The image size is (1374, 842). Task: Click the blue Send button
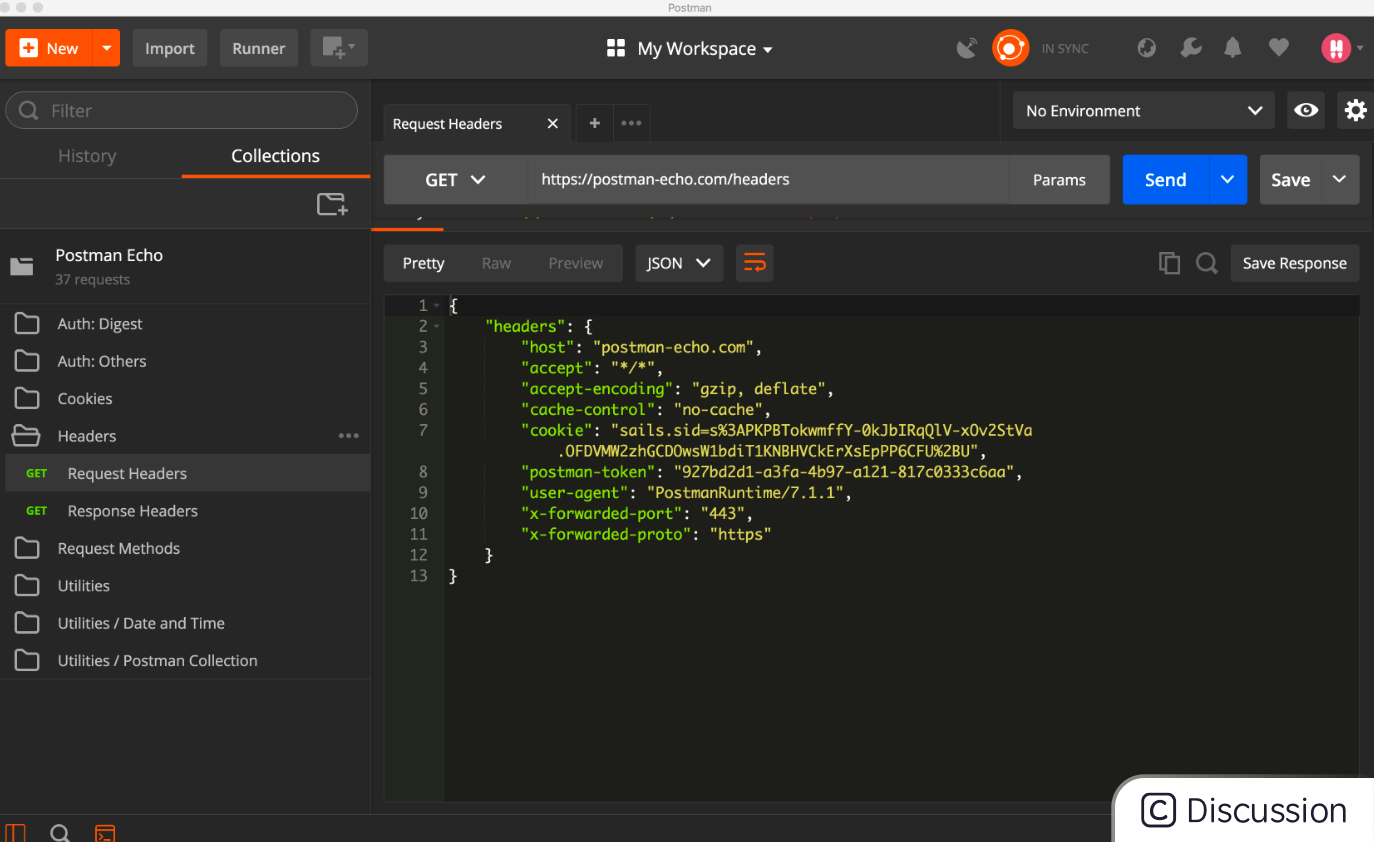pyautogui.click(x=1166, y=180)
